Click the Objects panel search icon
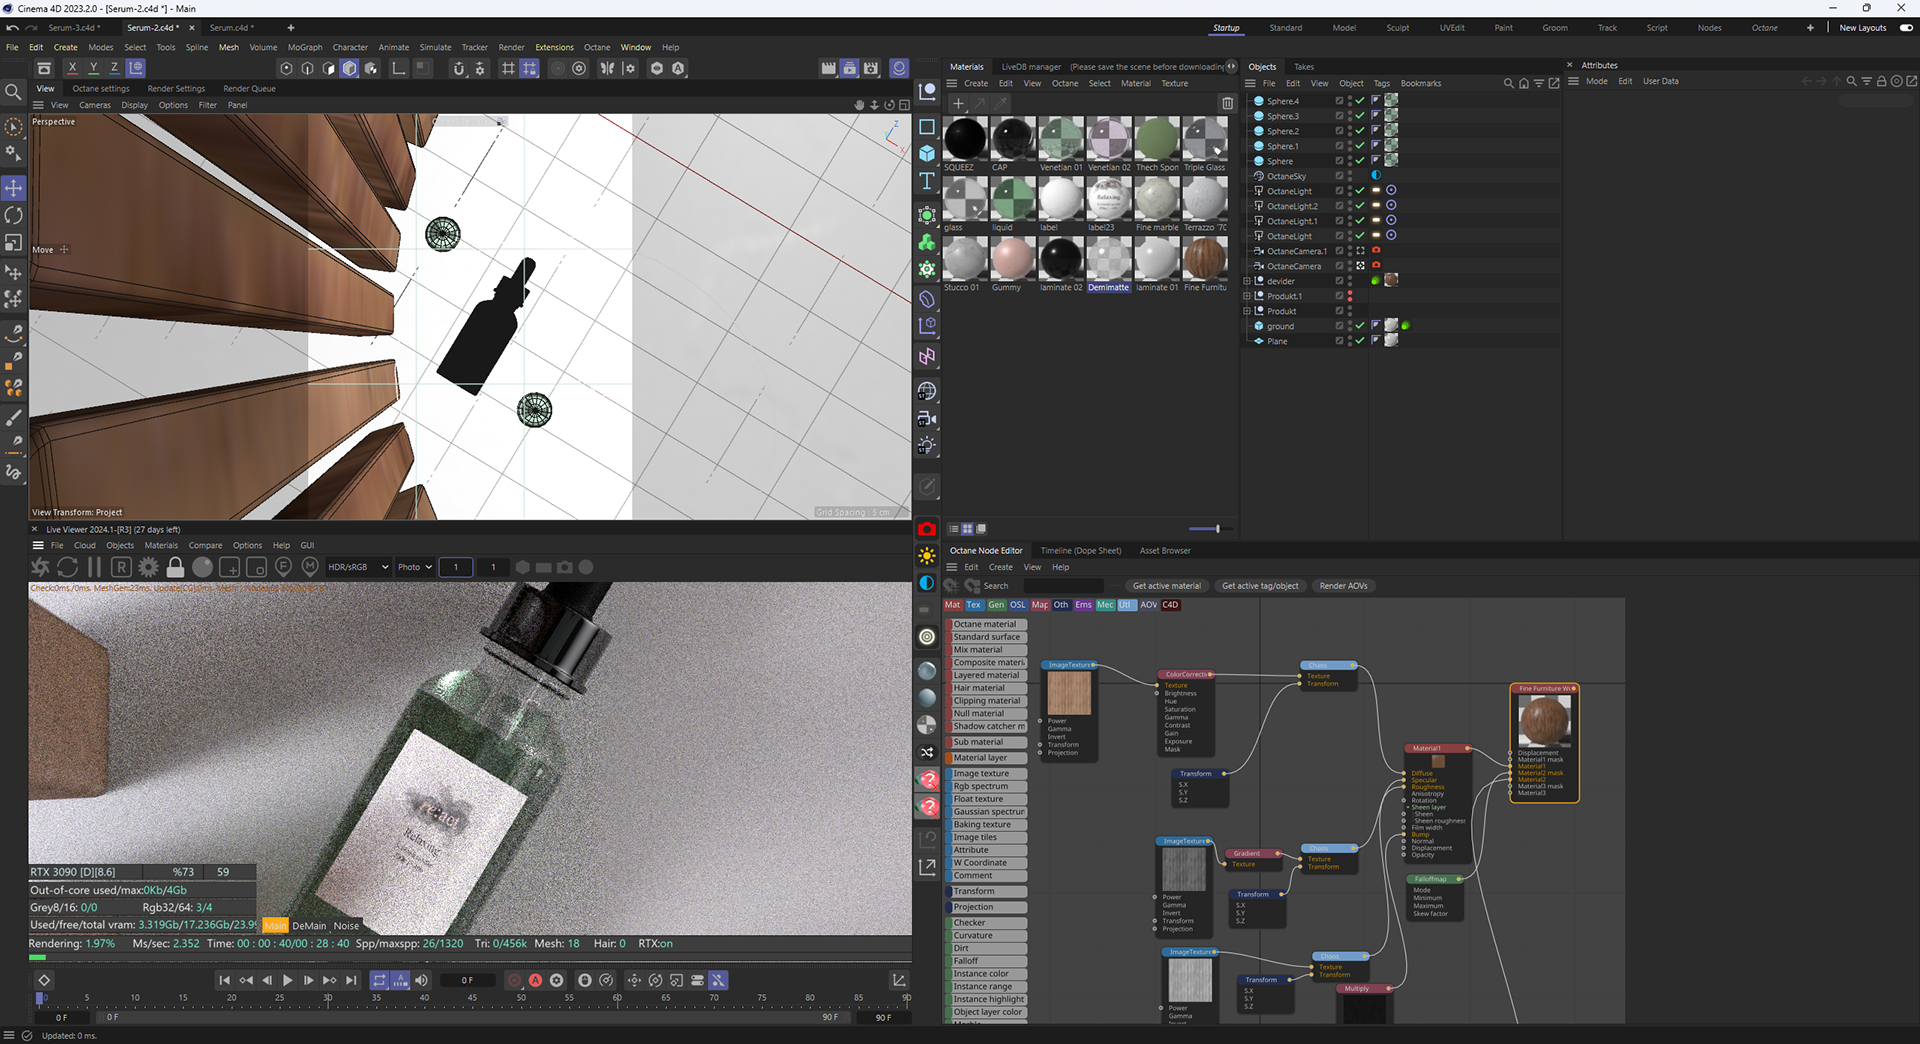The image size is (1920, 1044). pyautogui.click(x=1508, y=83)
